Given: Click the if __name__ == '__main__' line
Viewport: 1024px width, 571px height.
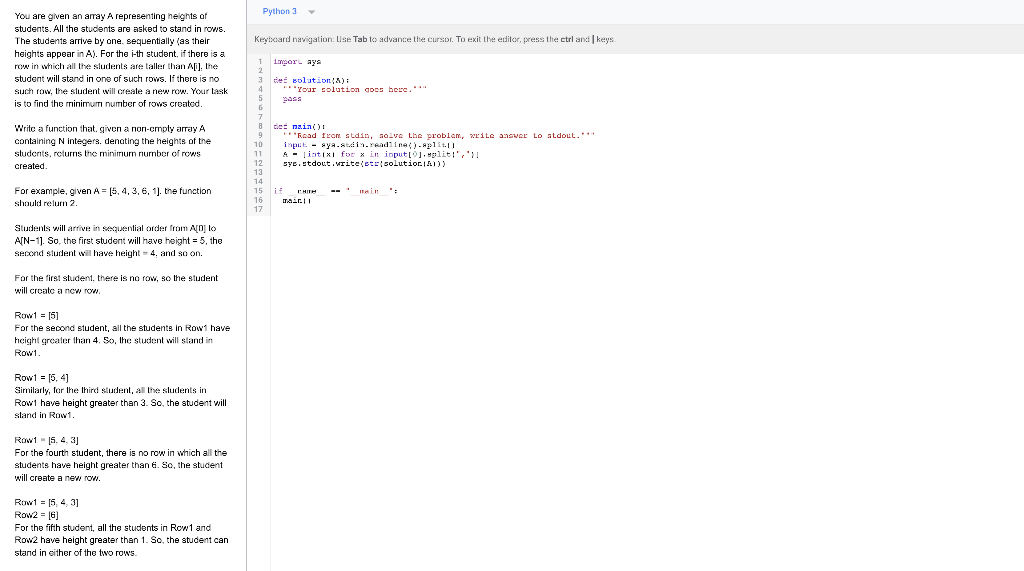Looking at the screenshot, I should coord(335,191).
